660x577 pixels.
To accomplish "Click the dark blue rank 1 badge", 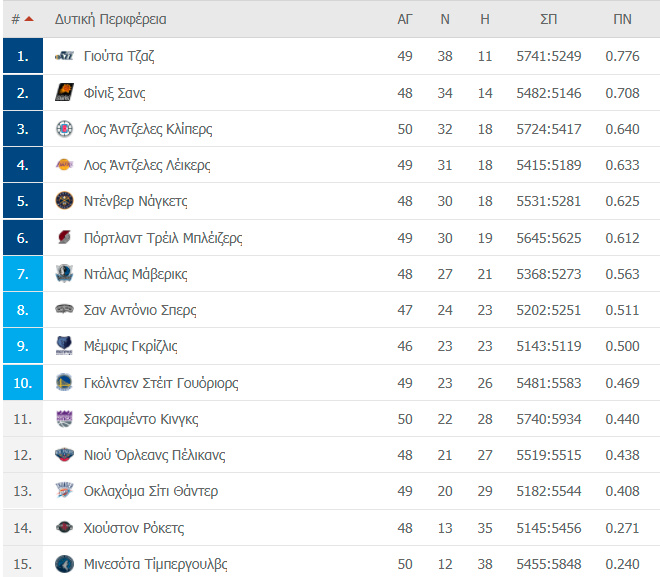I will click(x=23, y=56).
